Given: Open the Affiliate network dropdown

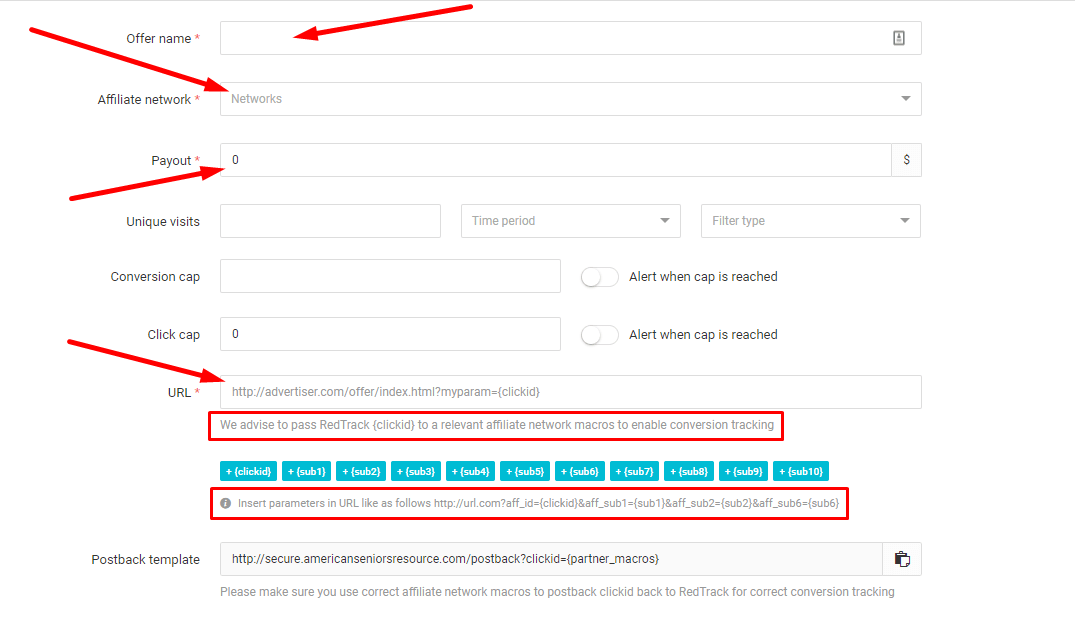Looking at the screenshot, I should pos(570,99).
